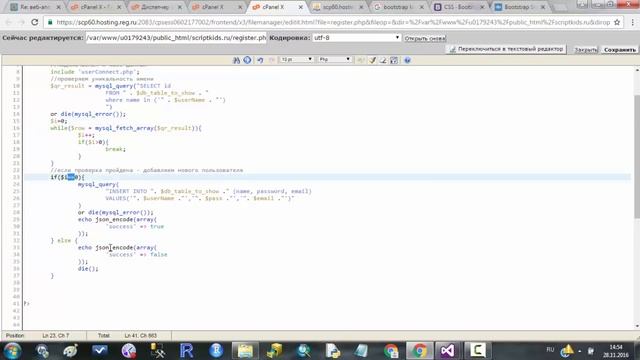The height and width of the screenshot is (360, 640).
Task: Click the 'Ln 23, Ch 7' status position
Action: tap(56, 336)
